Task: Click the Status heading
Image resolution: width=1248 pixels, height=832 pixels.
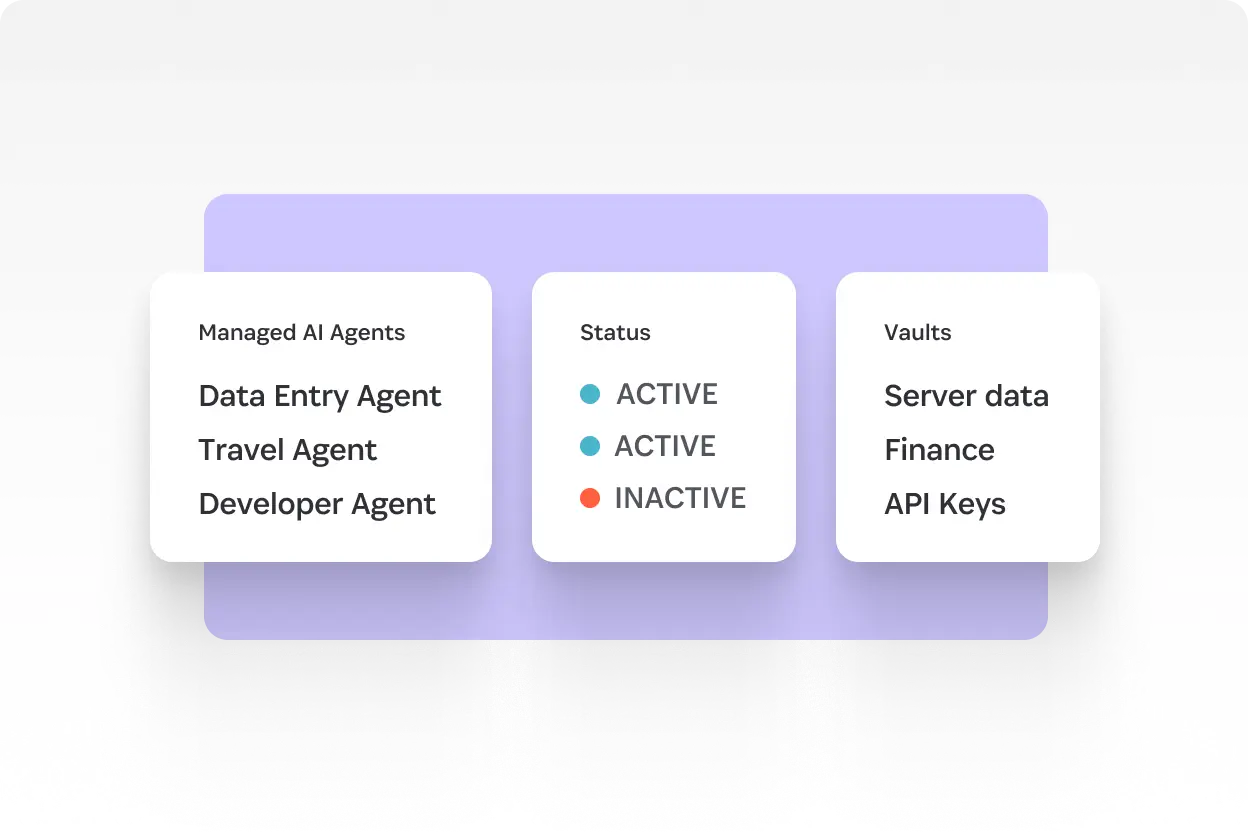Action: pos(615,333)
